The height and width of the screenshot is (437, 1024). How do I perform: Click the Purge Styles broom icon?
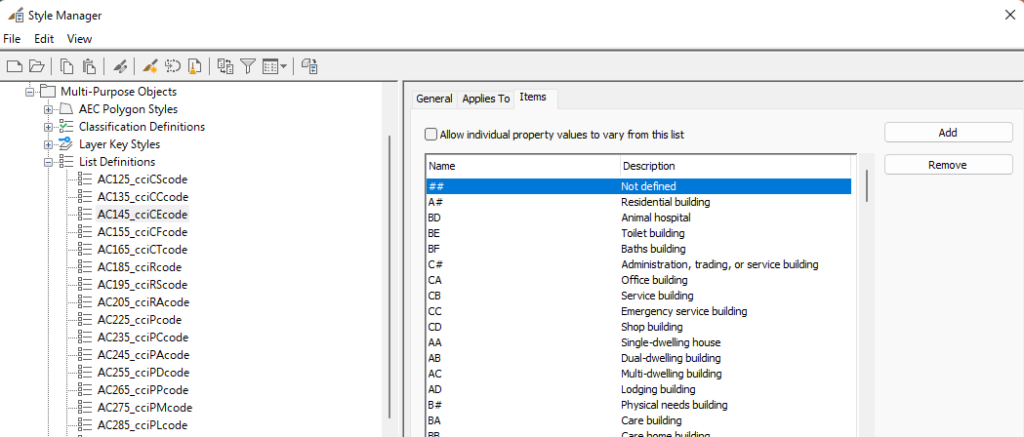194,66
